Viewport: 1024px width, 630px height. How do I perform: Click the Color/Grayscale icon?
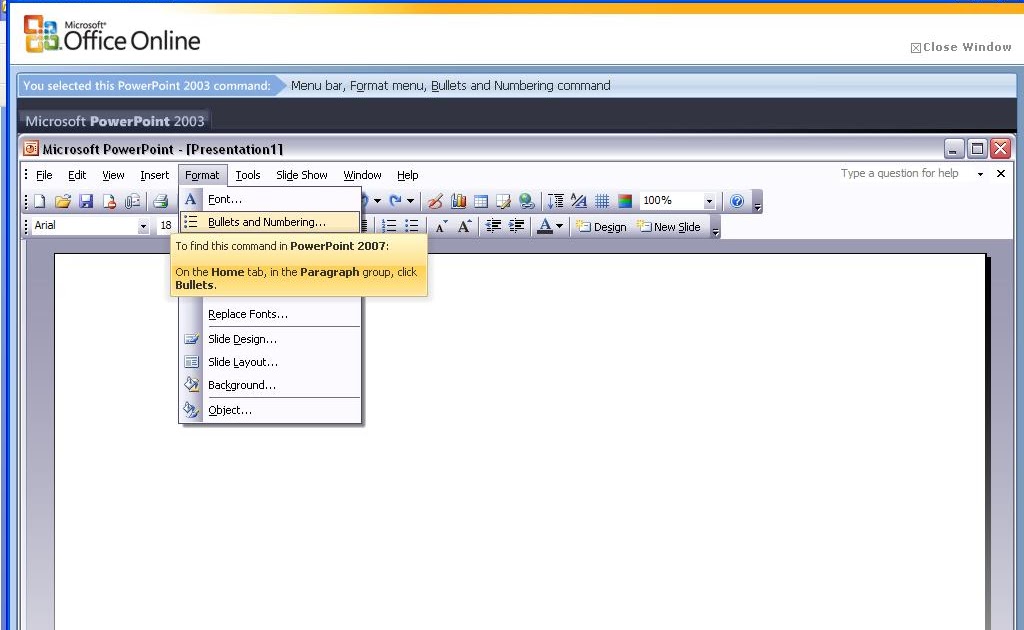(x=625, y=201)
